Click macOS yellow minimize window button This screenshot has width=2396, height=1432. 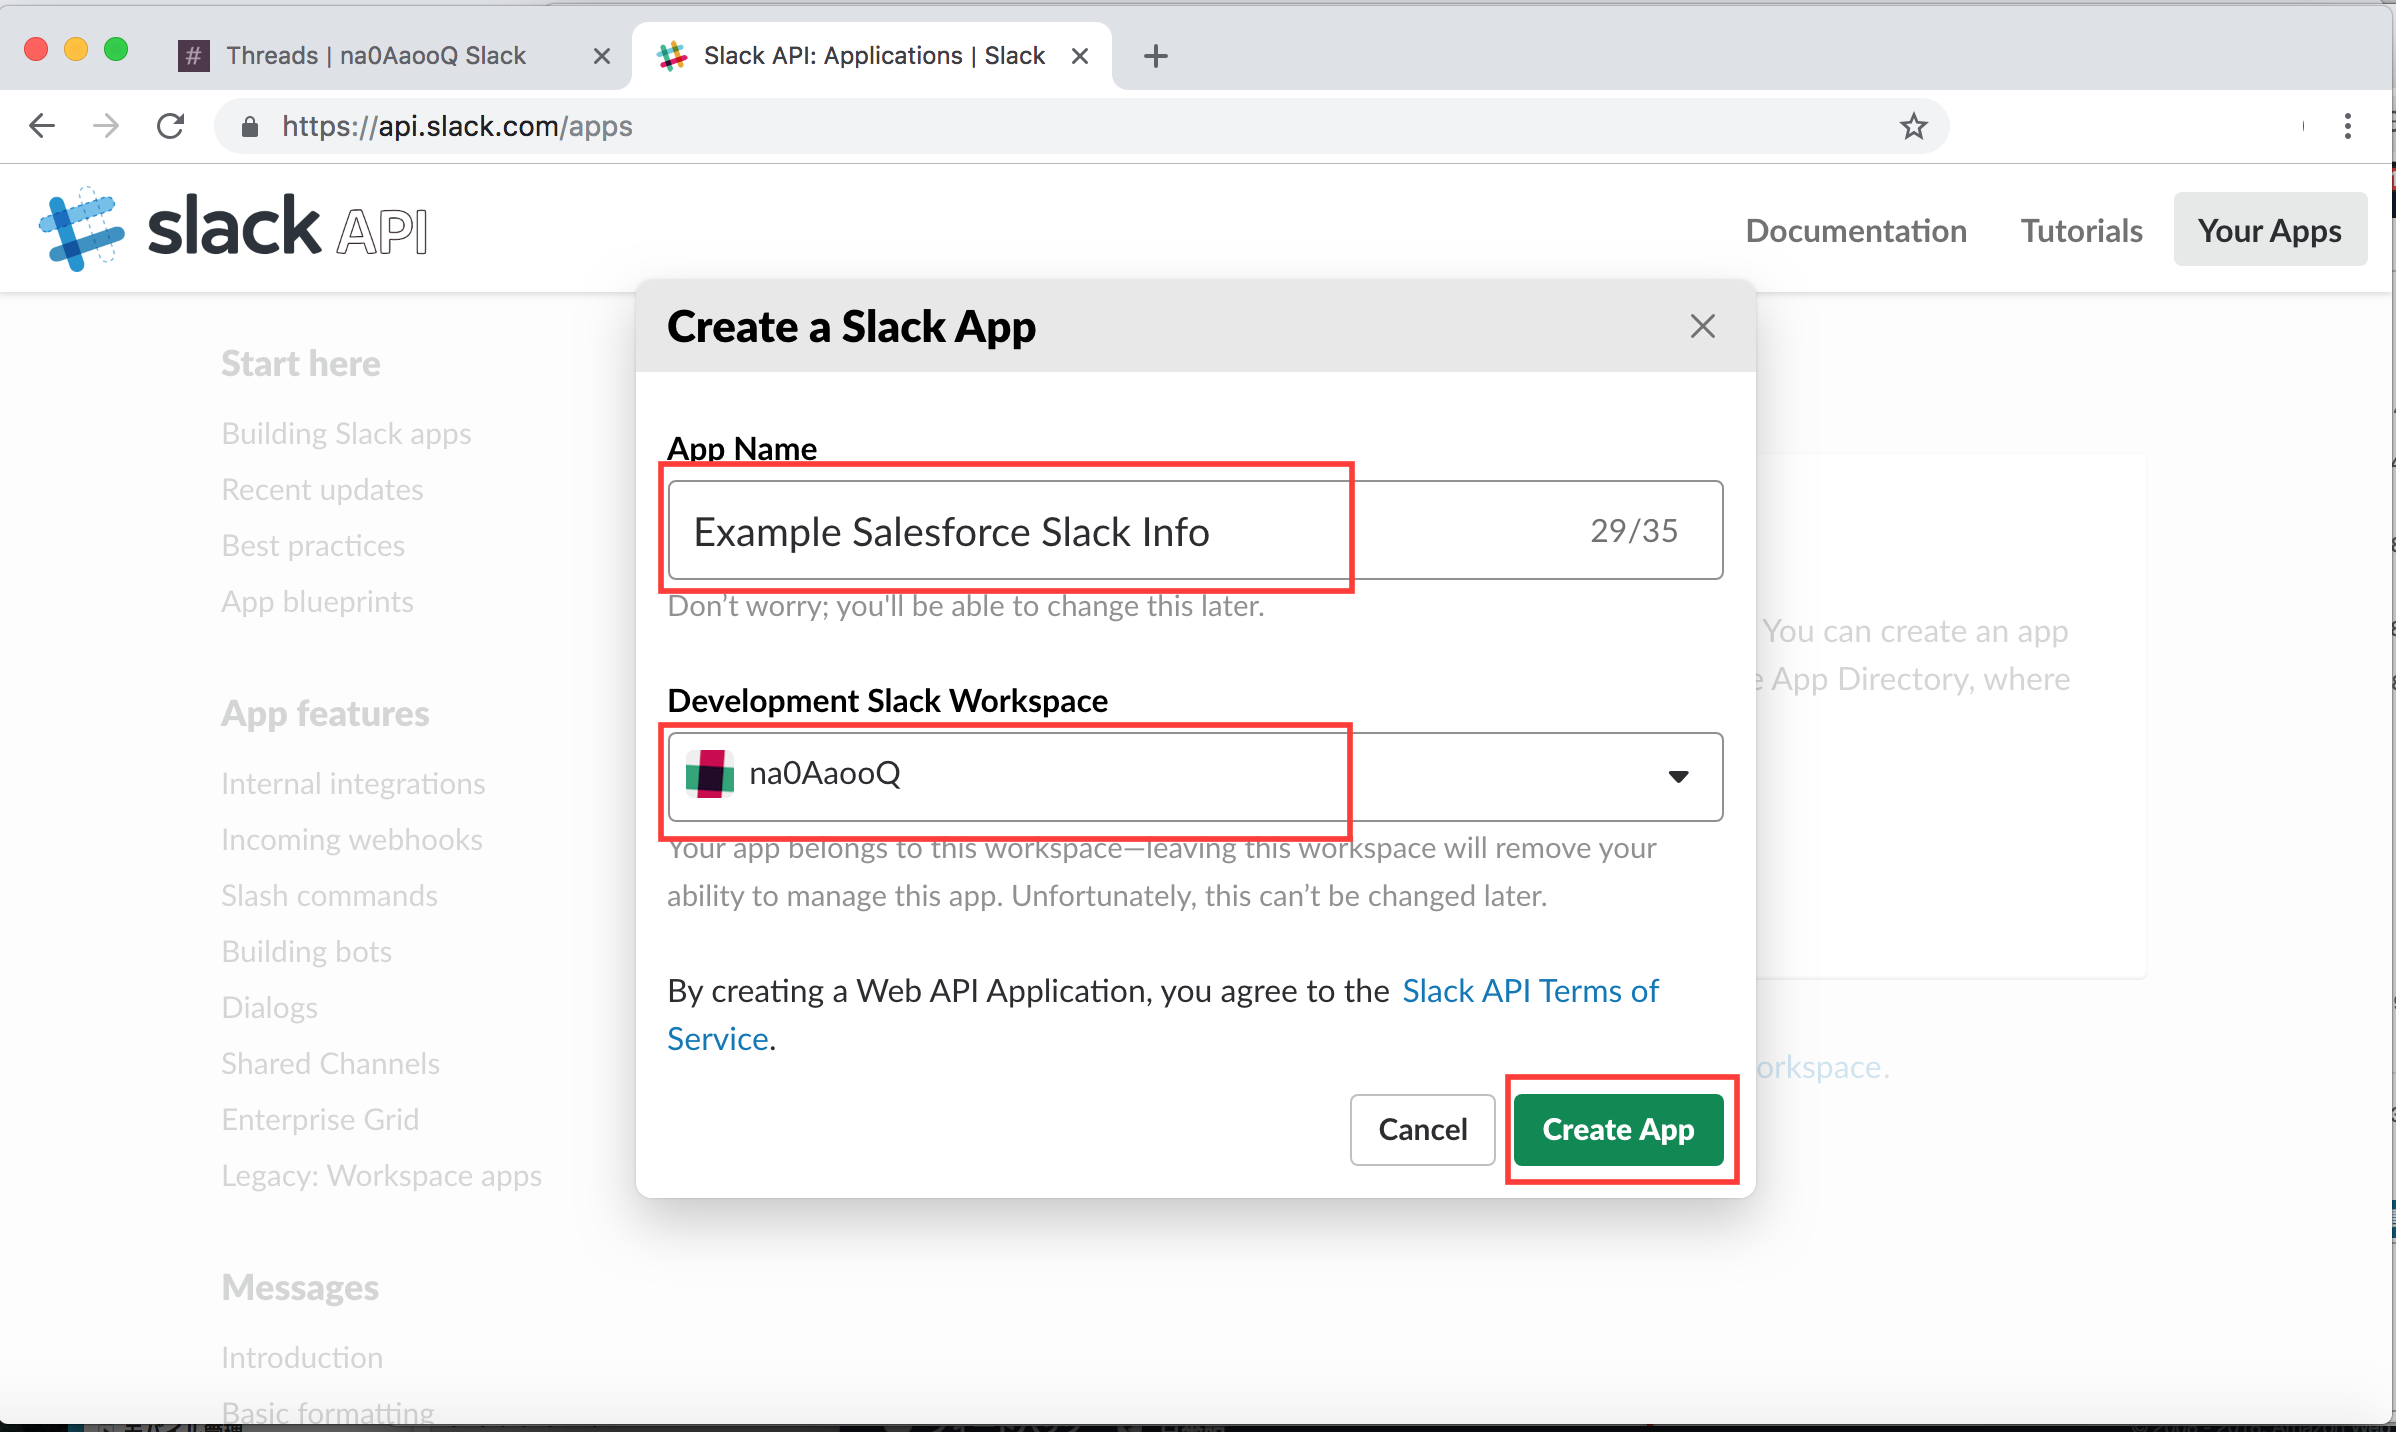point(76,49)
